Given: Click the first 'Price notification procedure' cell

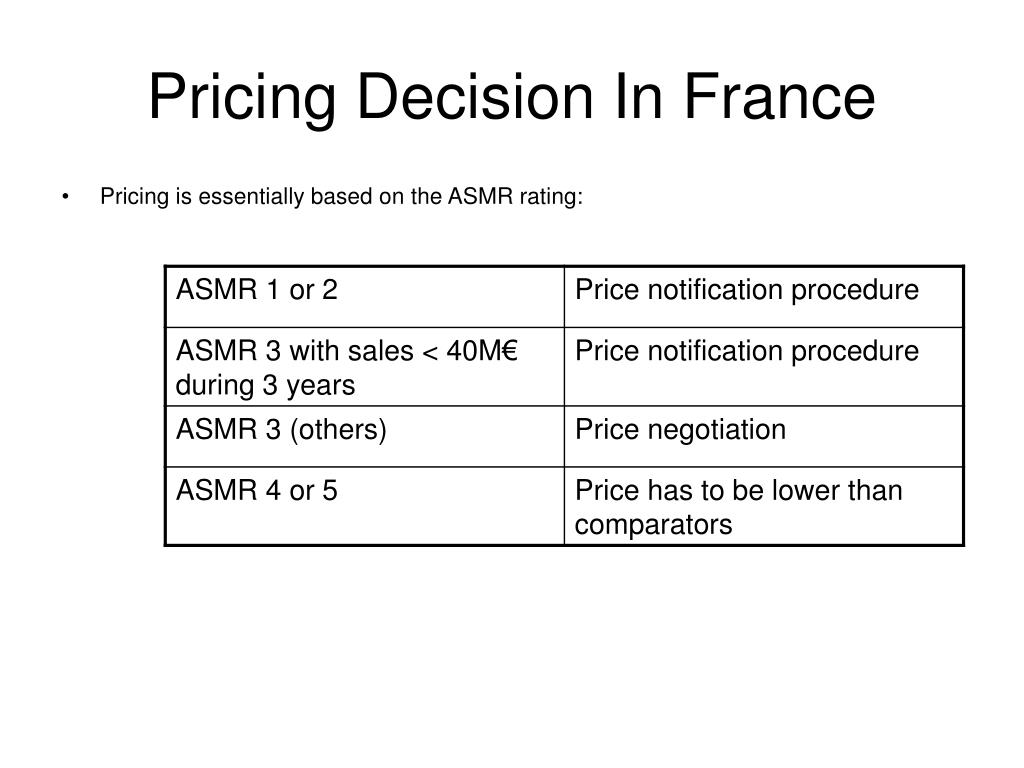Looking at the screenshot, I should tap(763, 296).
